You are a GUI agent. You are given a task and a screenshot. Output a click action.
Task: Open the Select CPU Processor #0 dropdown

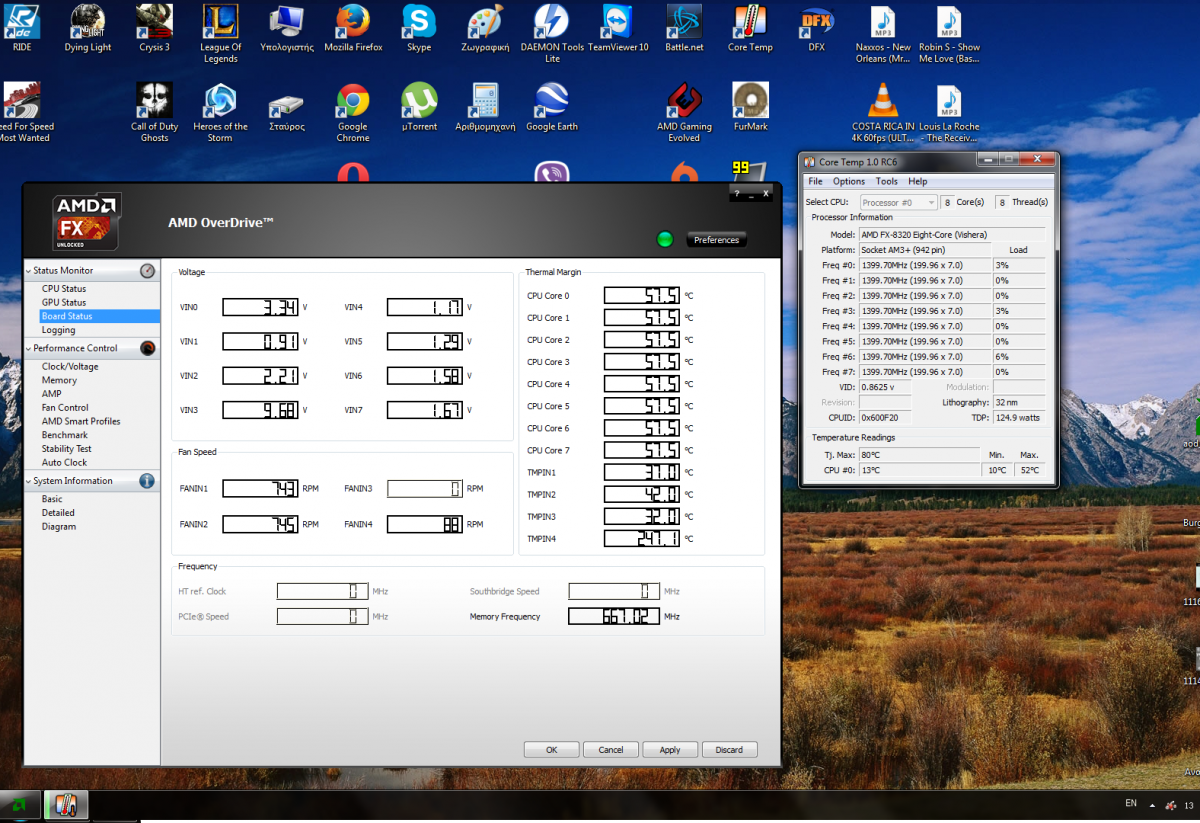[897, 202]
